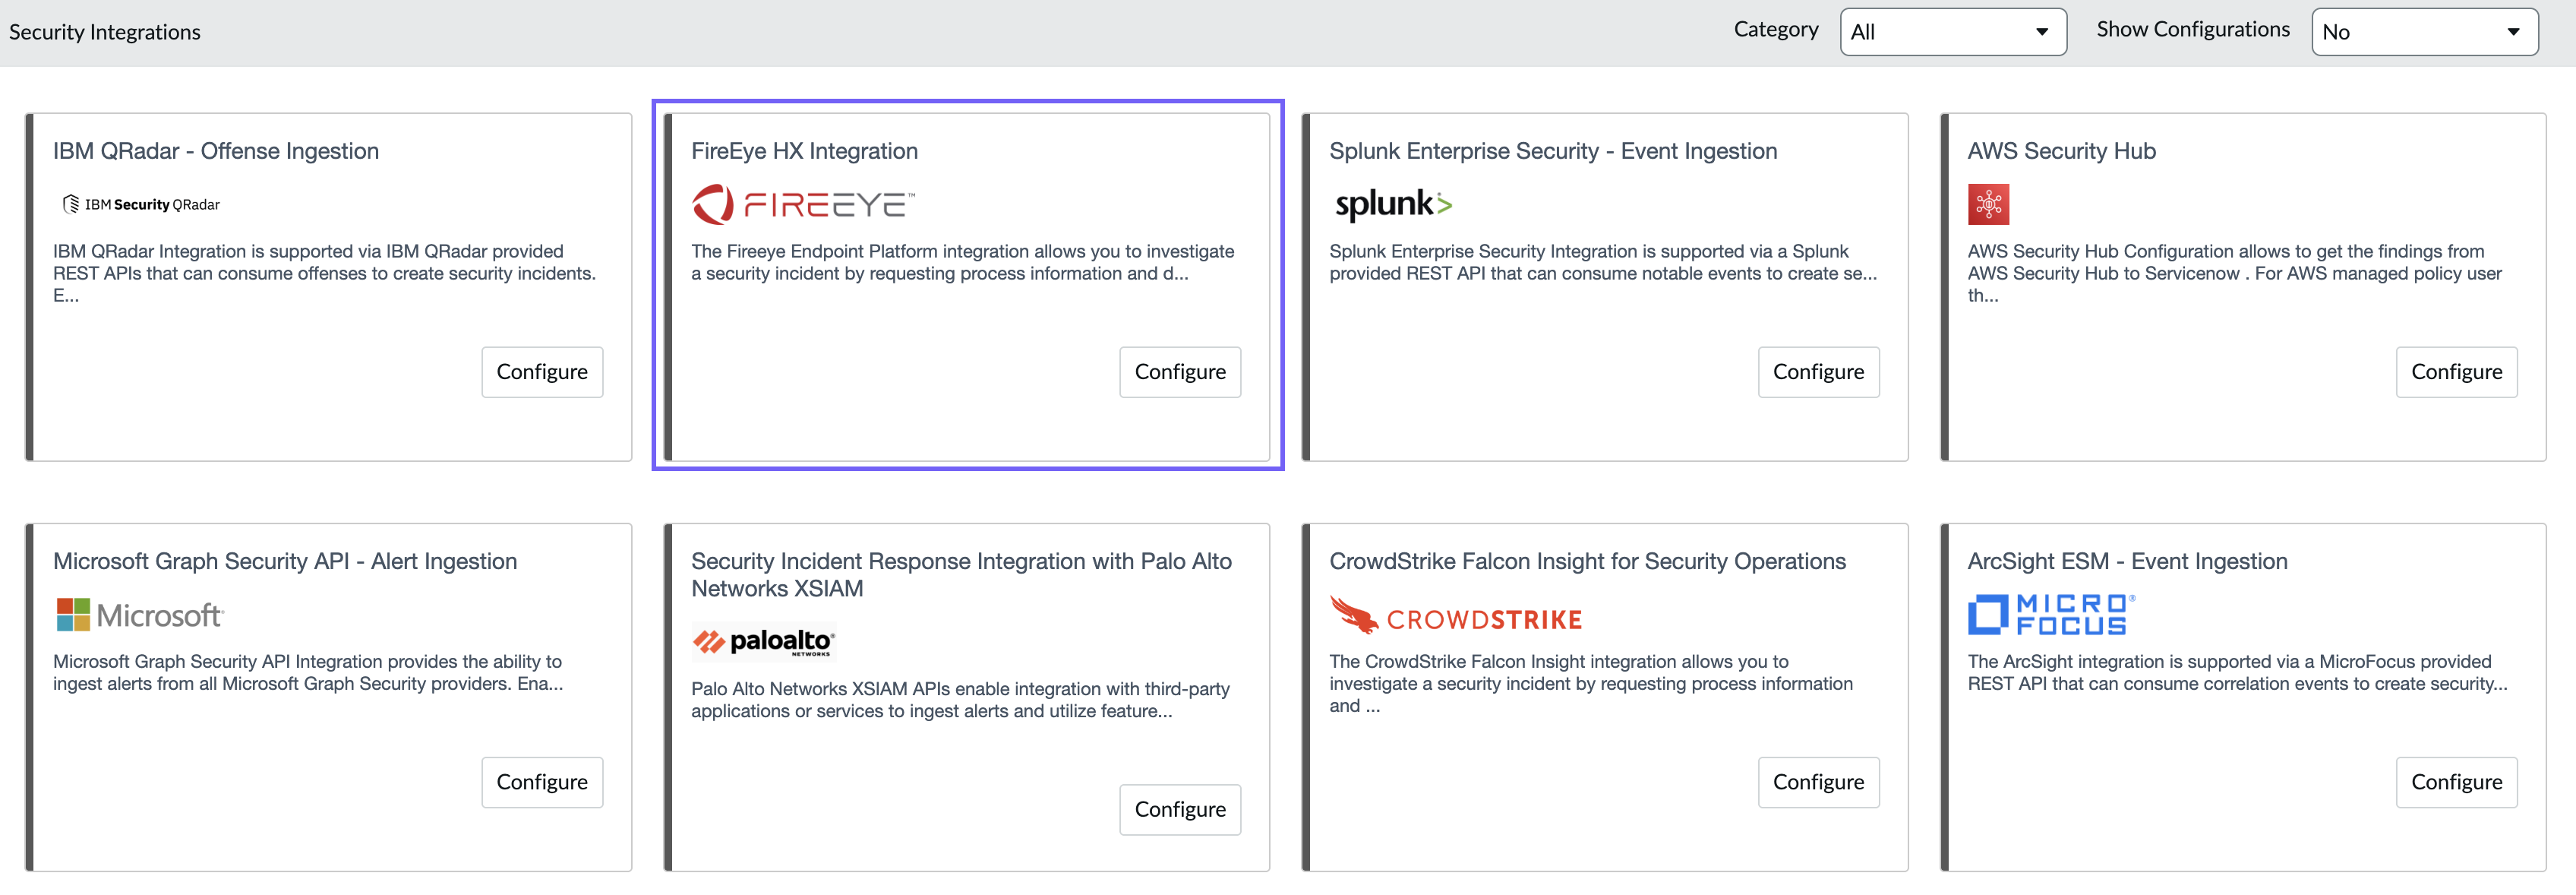Open the Category dropdown showing All
Viewport: 2576px width, 895px height.
point(1953,32)
